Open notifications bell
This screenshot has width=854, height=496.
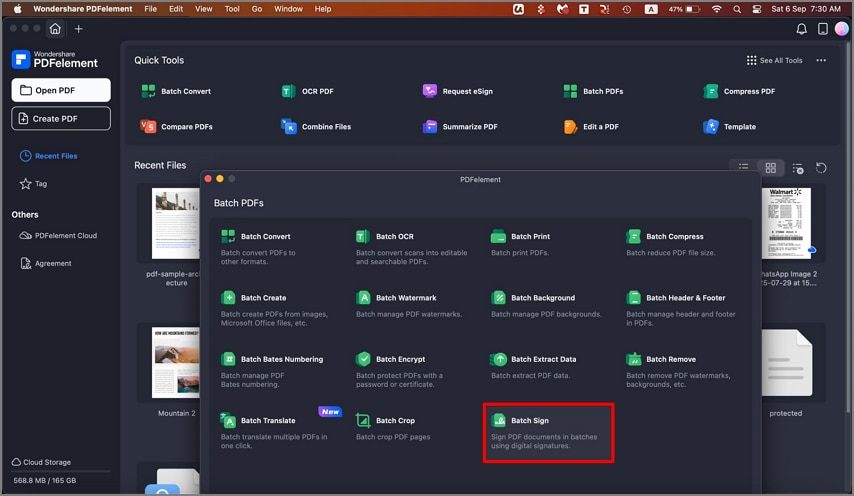801,29
